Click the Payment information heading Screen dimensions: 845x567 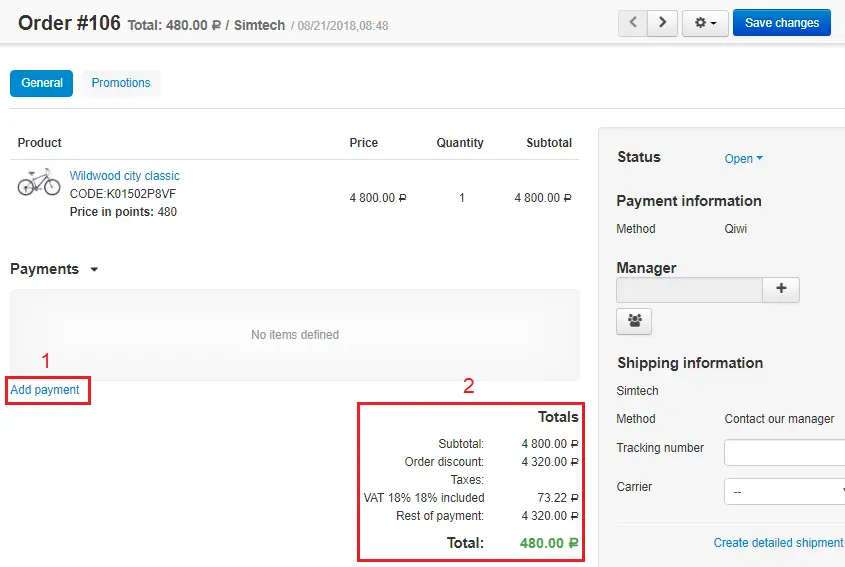[689, 201]
